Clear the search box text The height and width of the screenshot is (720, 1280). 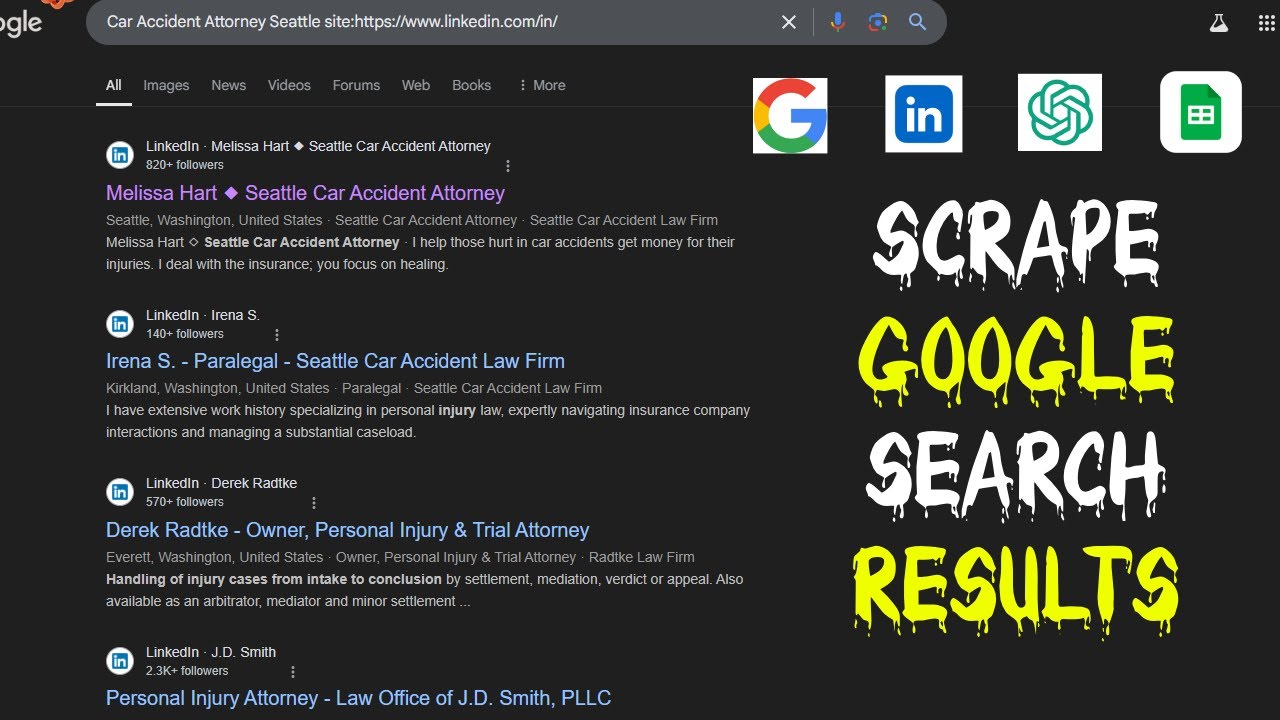tap(789, 22)
